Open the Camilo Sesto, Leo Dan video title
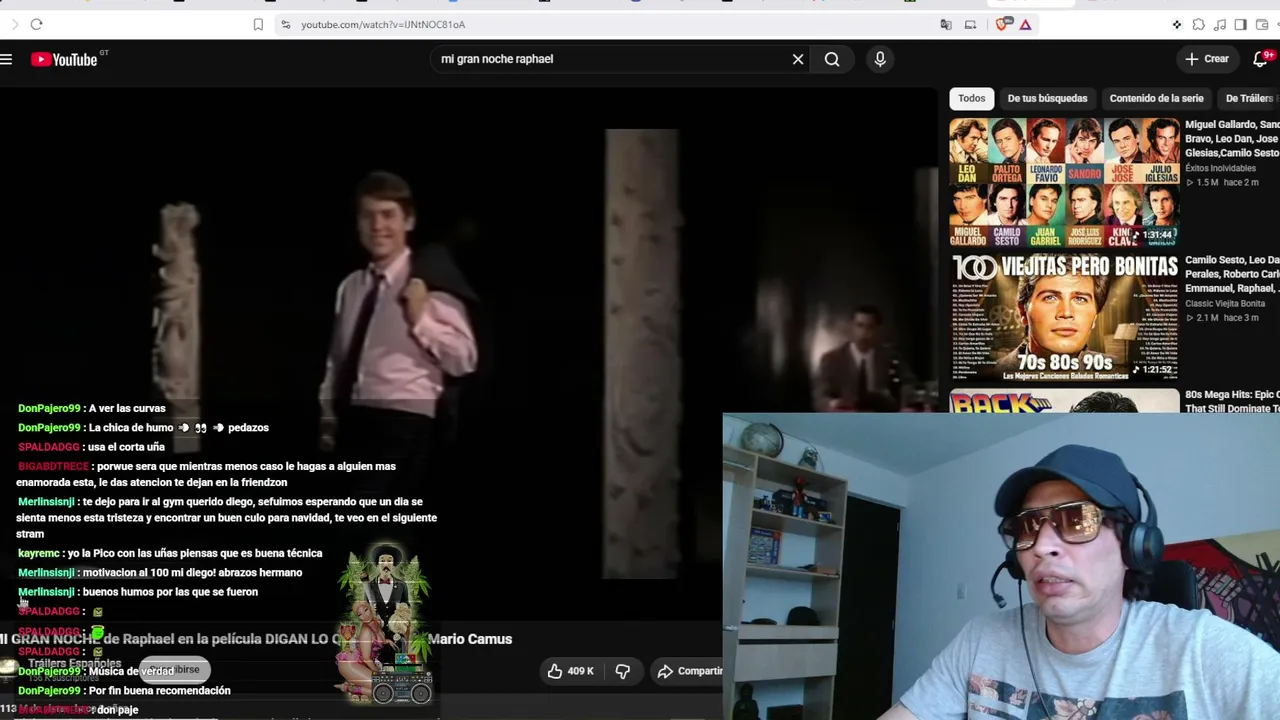Screen dimensions: 1280x720 coord(1232,274)
